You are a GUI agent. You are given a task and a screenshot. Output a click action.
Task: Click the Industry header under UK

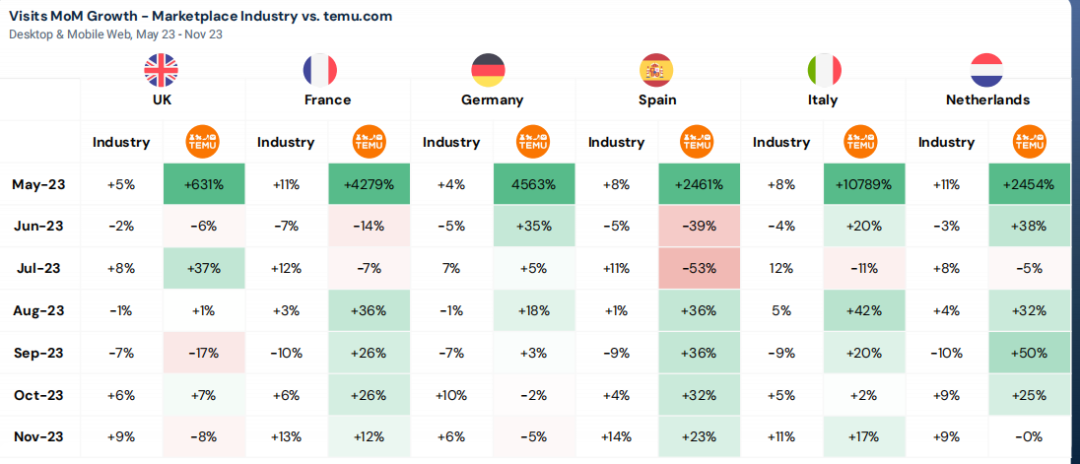point(121,142)
